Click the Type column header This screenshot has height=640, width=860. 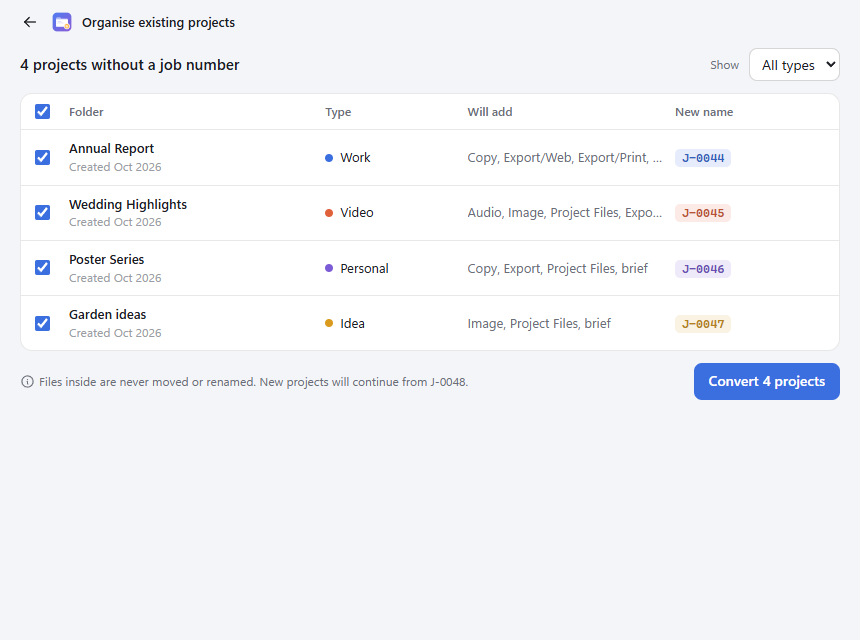(x=338, y=112)
